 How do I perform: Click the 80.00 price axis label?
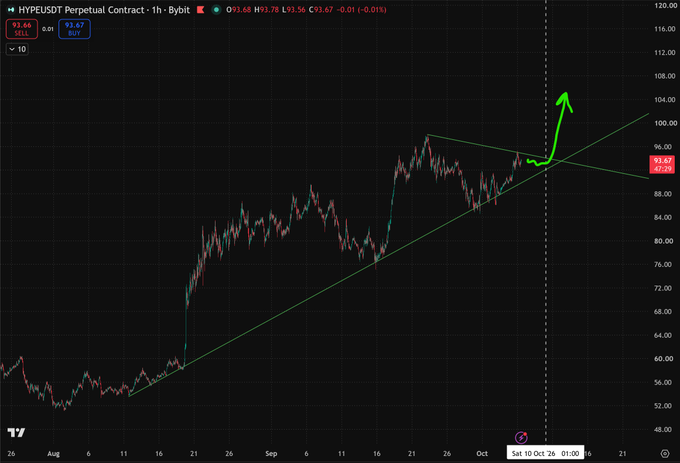click(x=664, y=241)
